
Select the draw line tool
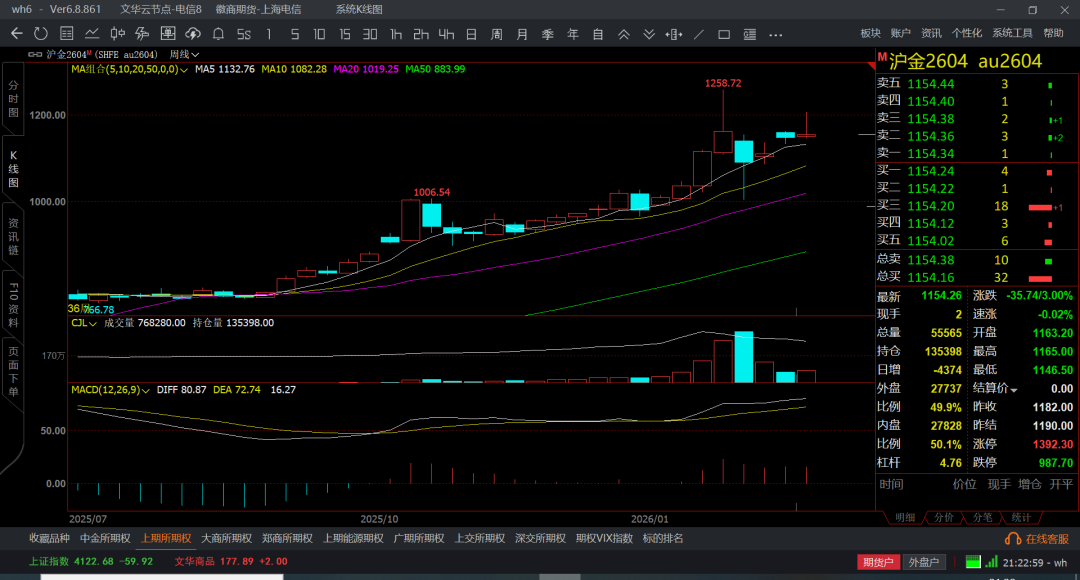point(698,34)
